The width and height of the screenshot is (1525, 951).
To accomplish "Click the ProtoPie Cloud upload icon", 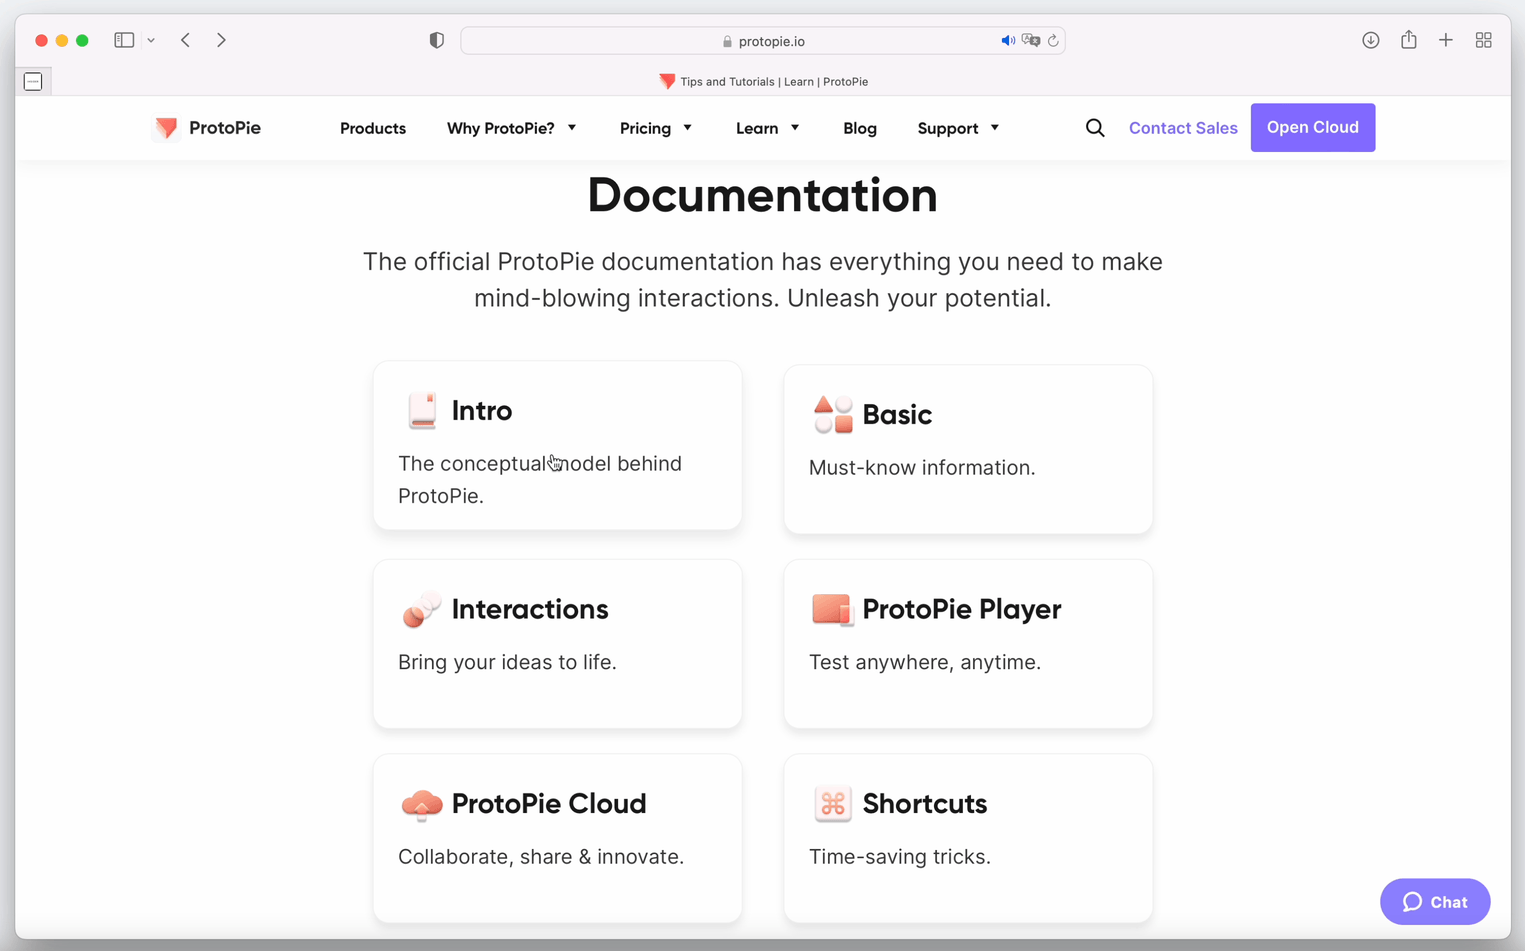I will tap(421, 804).
